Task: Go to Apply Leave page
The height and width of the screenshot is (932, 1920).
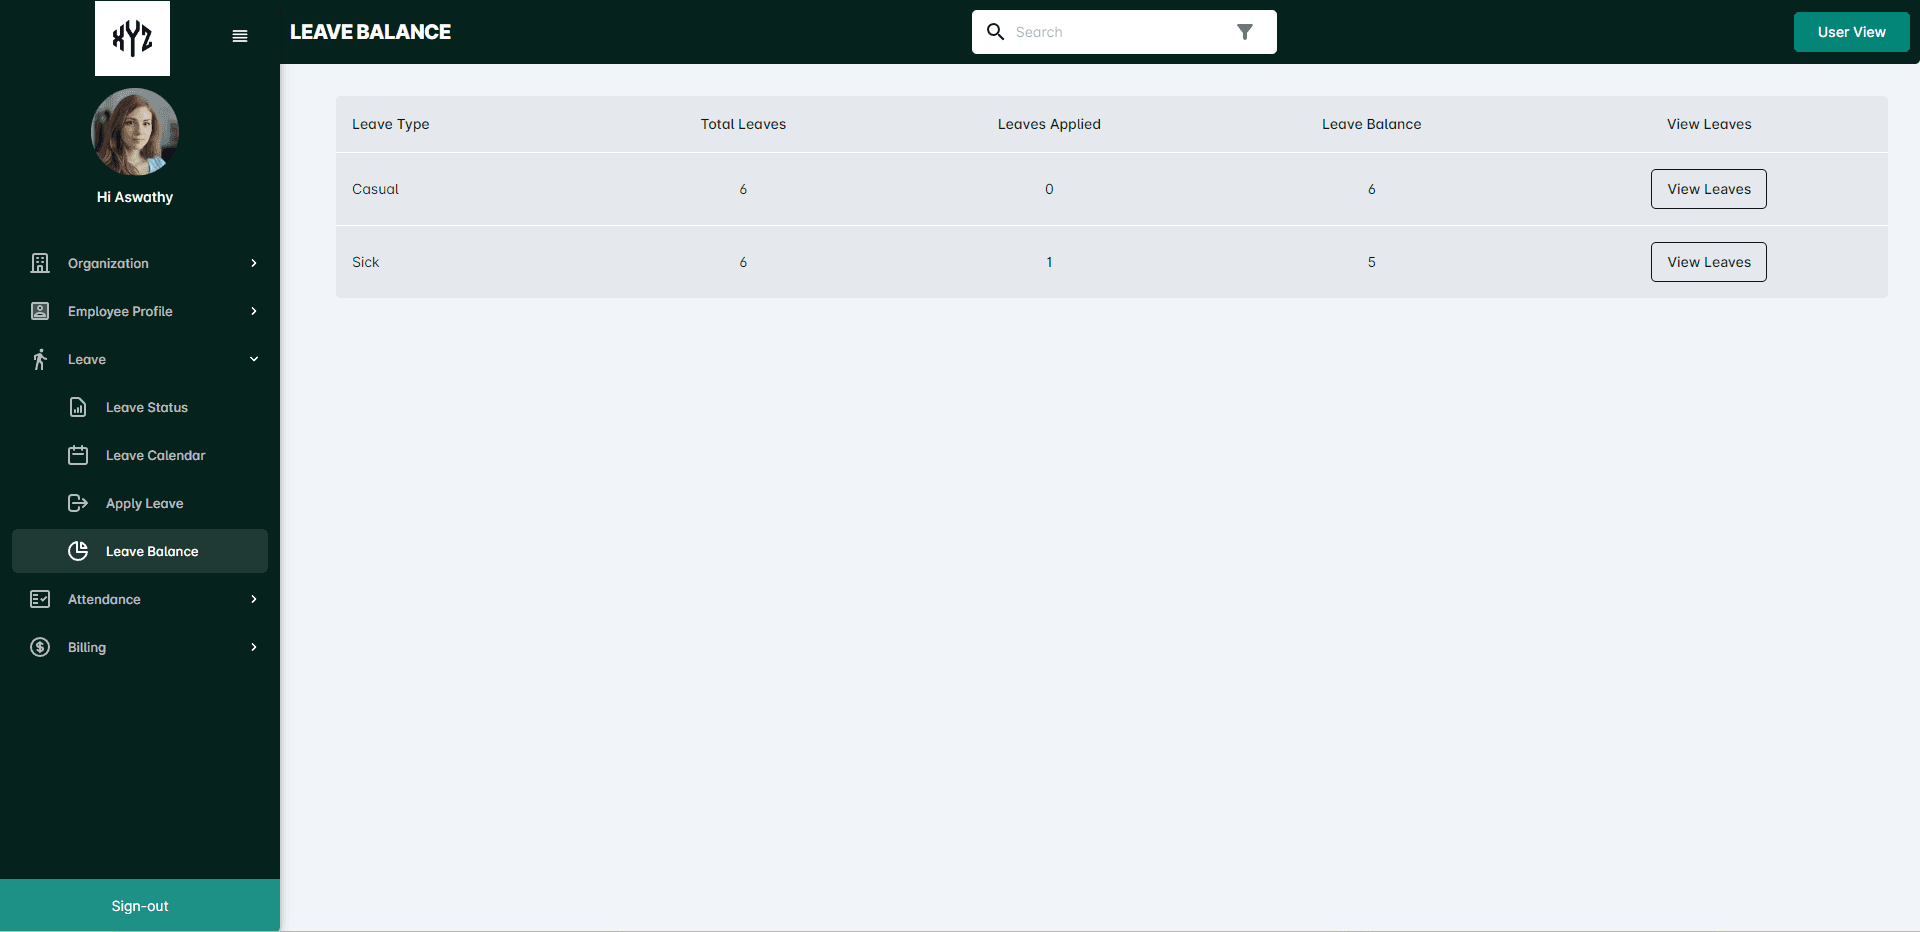Action: pos(145,503)
